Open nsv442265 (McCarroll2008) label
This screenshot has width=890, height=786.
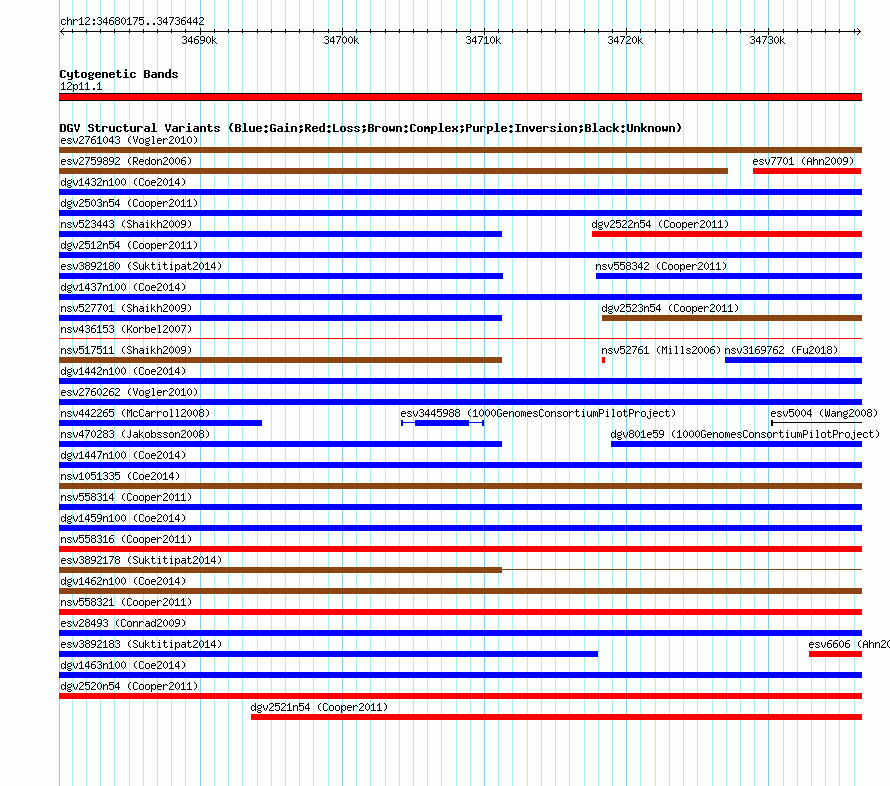pyautogui.click(x=135, y=413)
